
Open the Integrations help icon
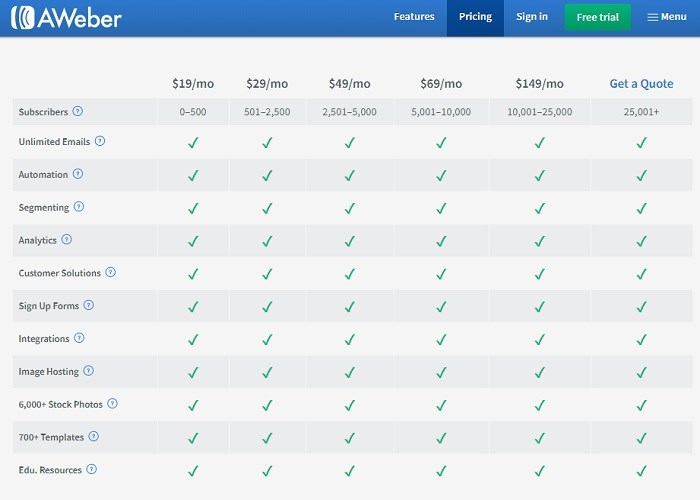tap(79, 338)
